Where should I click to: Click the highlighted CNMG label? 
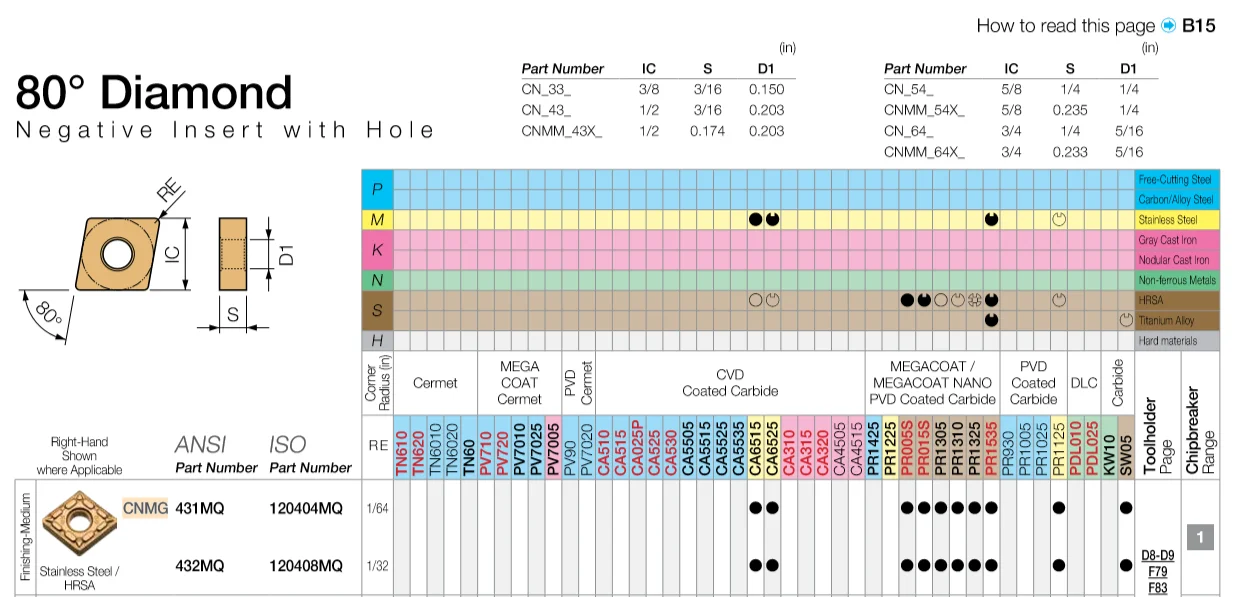[145, 508]
